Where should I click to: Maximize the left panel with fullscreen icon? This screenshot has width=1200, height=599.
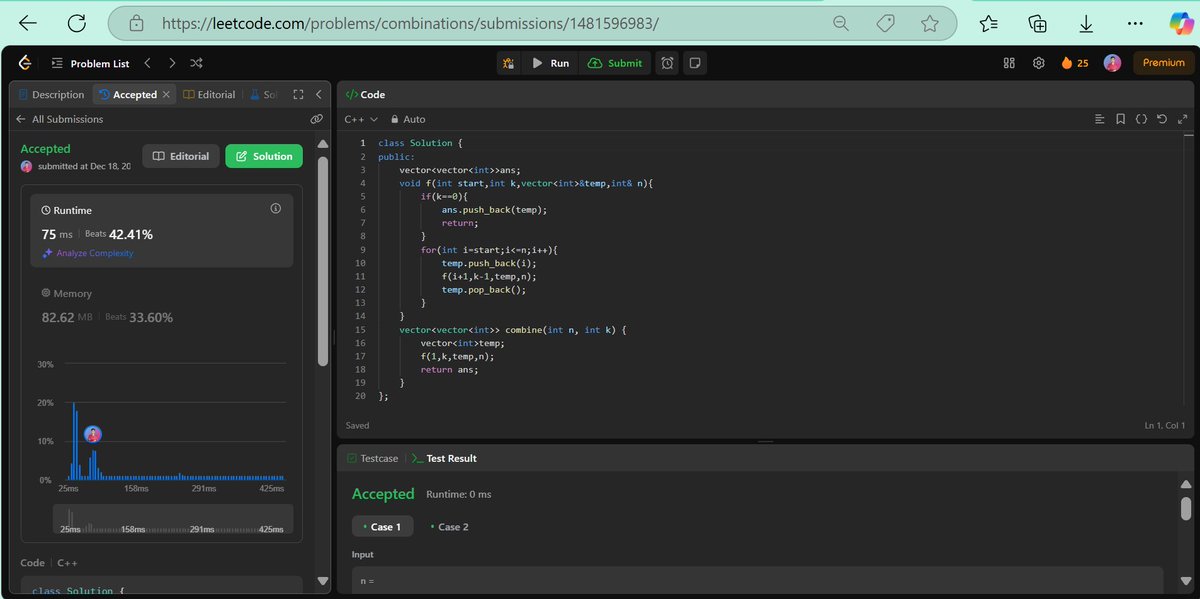298,95
